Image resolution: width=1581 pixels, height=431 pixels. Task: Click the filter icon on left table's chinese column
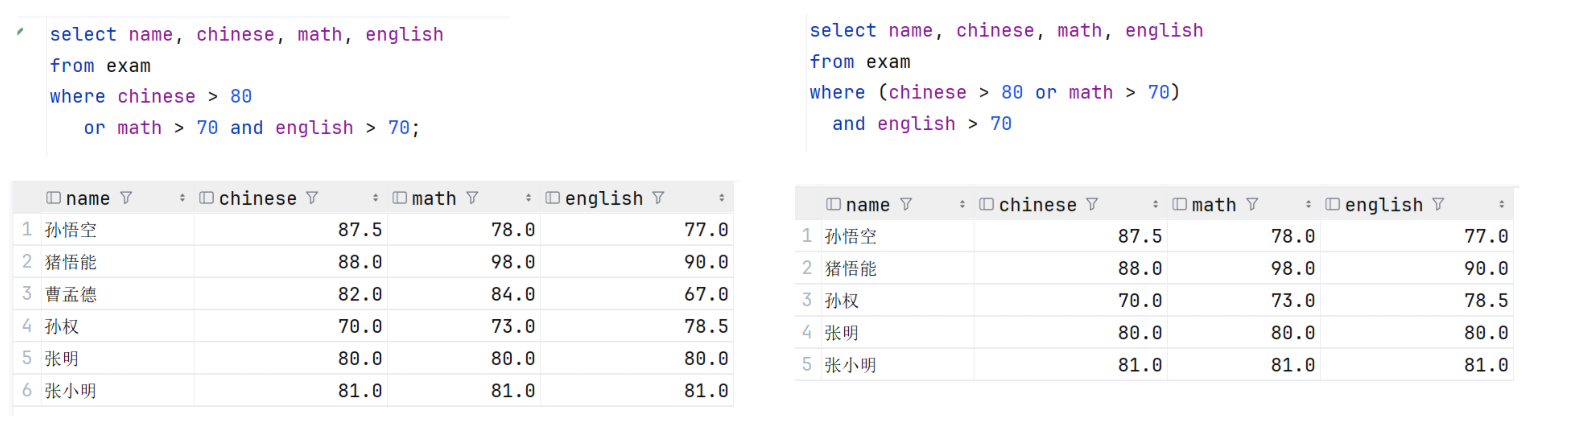(312, 198)
